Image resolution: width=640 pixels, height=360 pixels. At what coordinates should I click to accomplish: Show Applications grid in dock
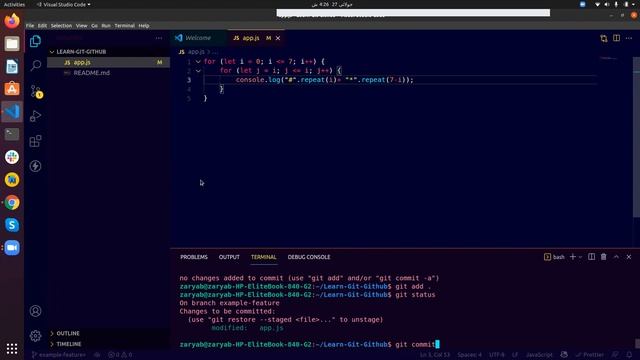point(12,349)
